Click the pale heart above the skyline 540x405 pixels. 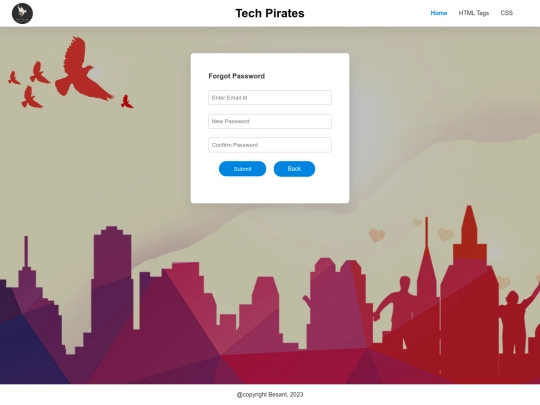coord(377,235)
